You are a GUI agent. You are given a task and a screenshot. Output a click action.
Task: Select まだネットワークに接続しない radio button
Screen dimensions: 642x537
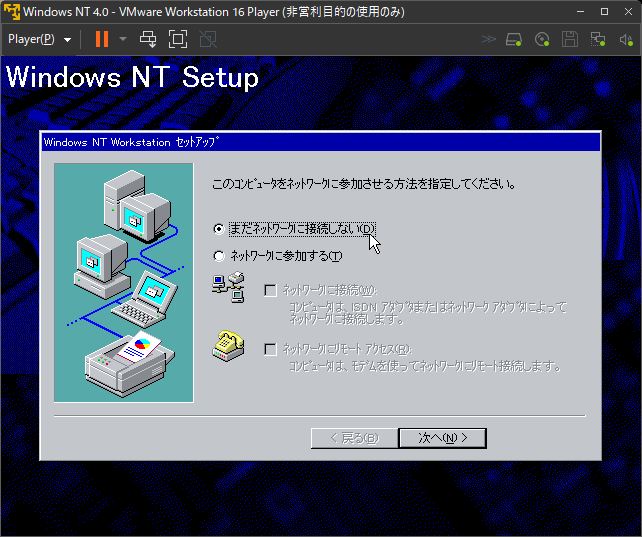(x=219, y=229)
